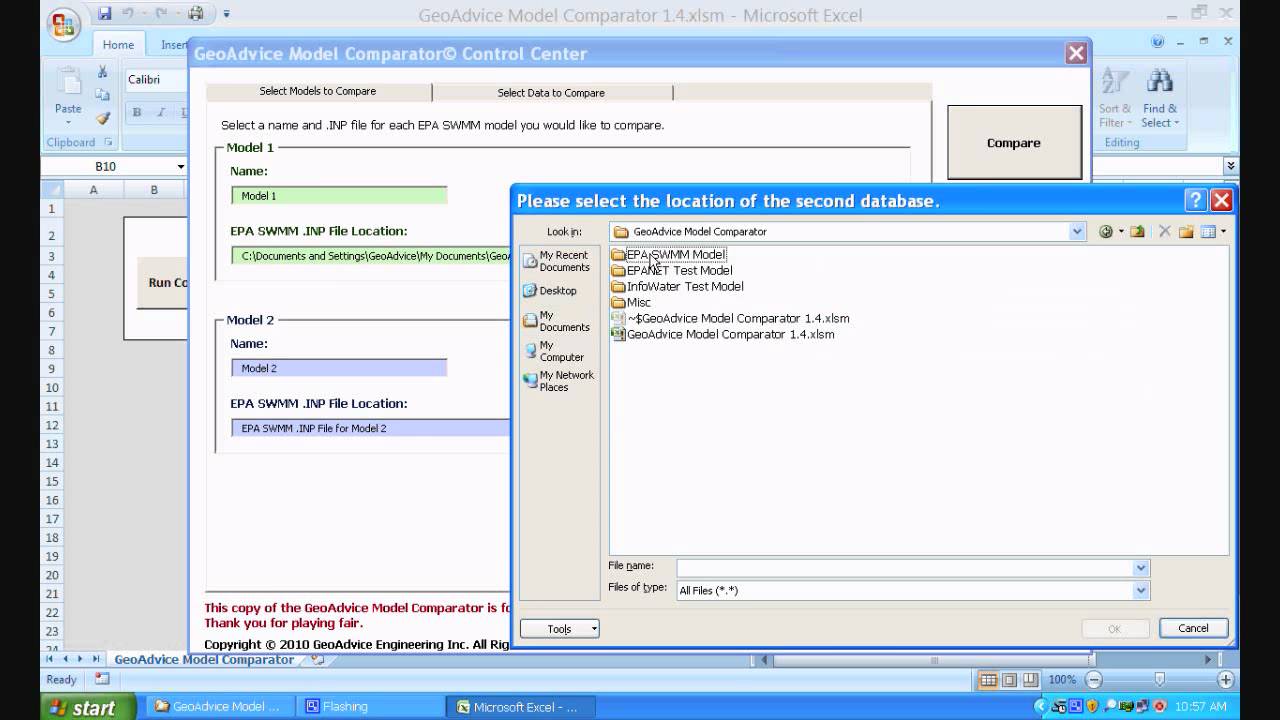Image resolution: width=1280 pixels, height=720 pixels.
Task: Open the Name Box dropdown arrow
Action: tap(181, 167)
